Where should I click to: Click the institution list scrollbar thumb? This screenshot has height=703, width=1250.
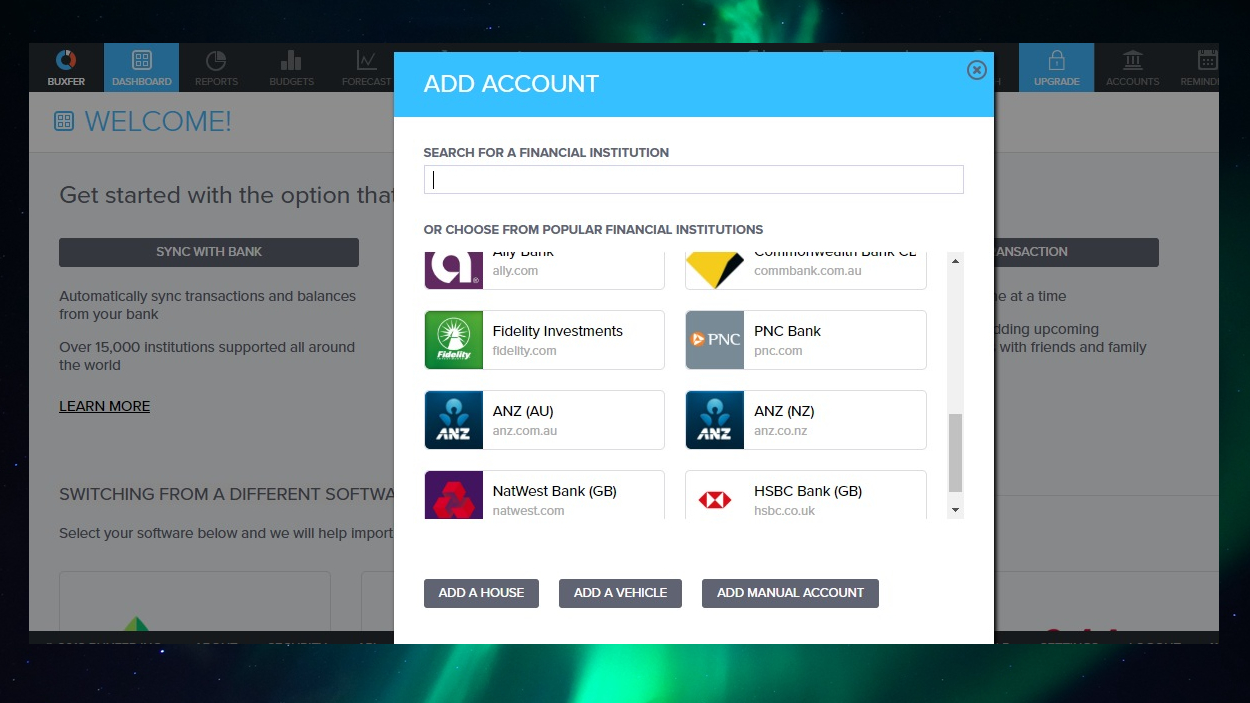(x=955, y=453)
